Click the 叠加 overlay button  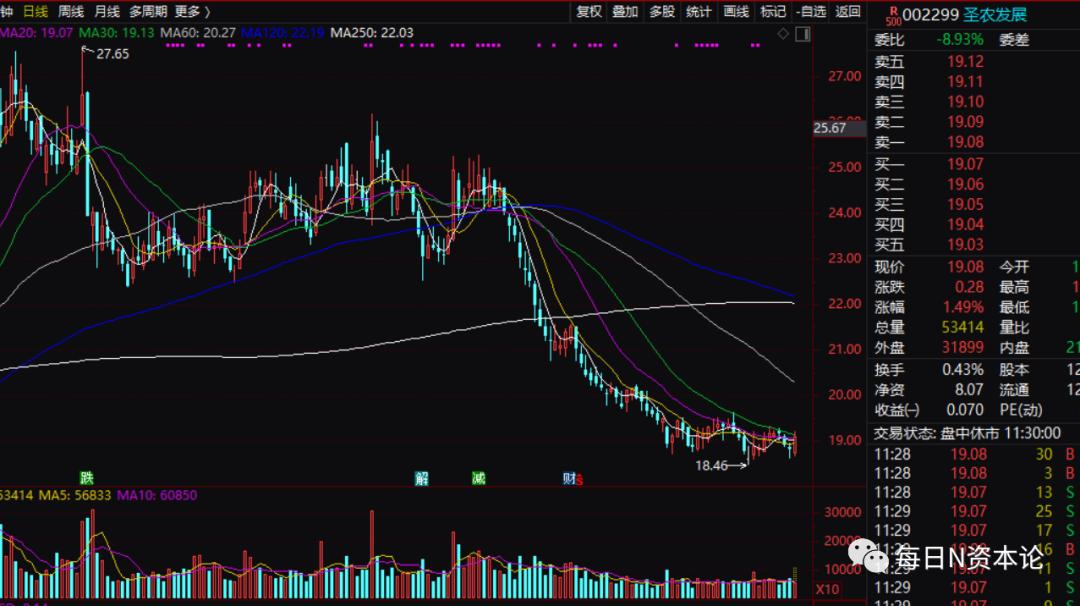(x=625, y=12)
